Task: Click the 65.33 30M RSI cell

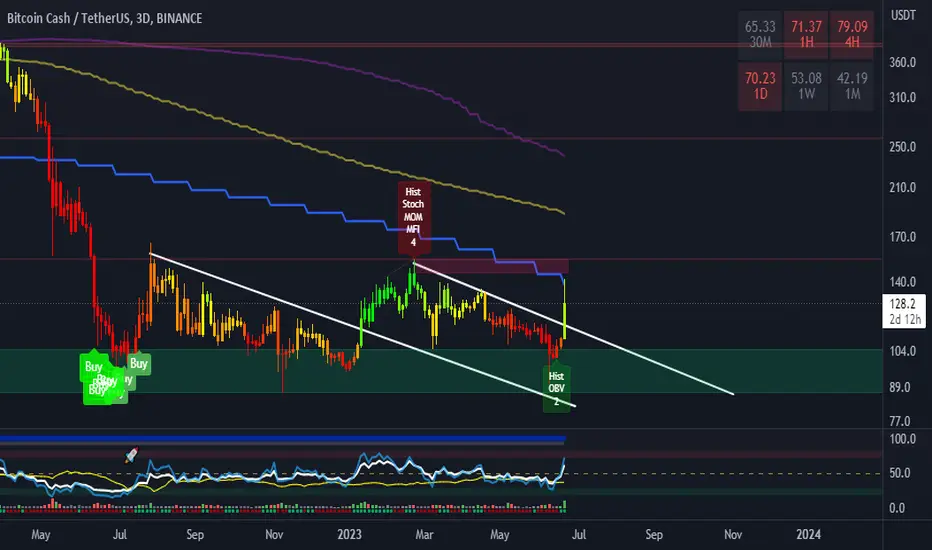Action: coord(760,34)
